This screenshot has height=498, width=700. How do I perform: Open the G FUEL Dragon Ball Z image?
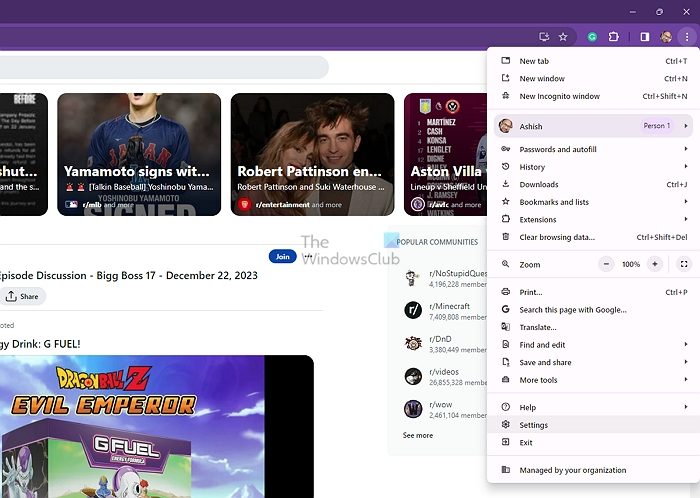156,427
